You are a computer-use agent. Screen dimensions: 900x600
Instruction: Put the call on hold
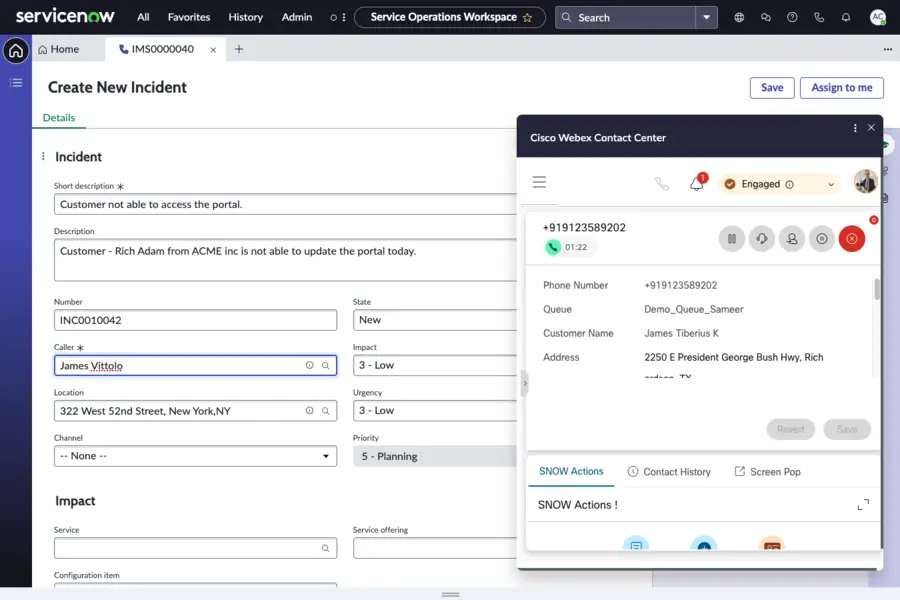[732, 239]
